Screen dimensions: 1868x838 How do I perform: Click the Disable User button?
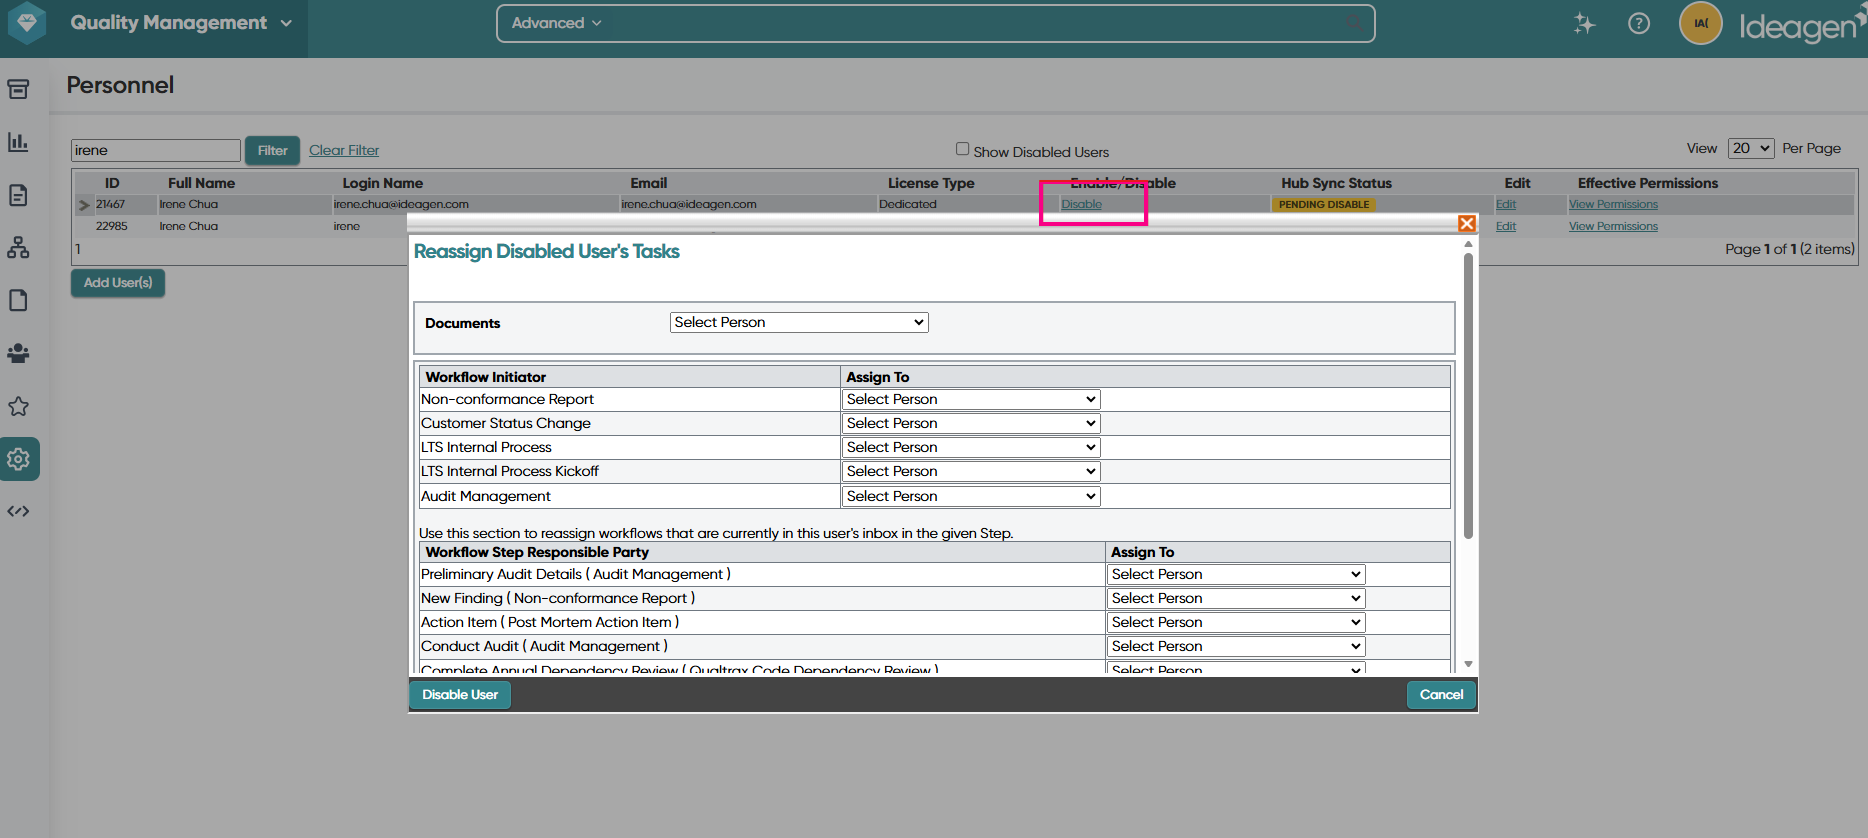coord(460,695)
